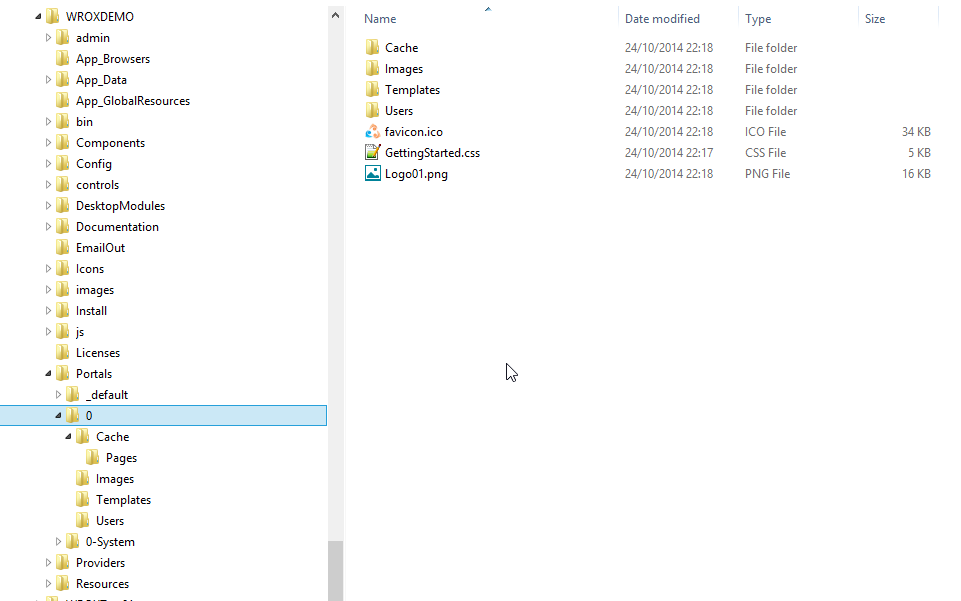This screenshot has width=961, height=601.
Task: Select the Images tree item under 0
Action: tap(115, 479)
